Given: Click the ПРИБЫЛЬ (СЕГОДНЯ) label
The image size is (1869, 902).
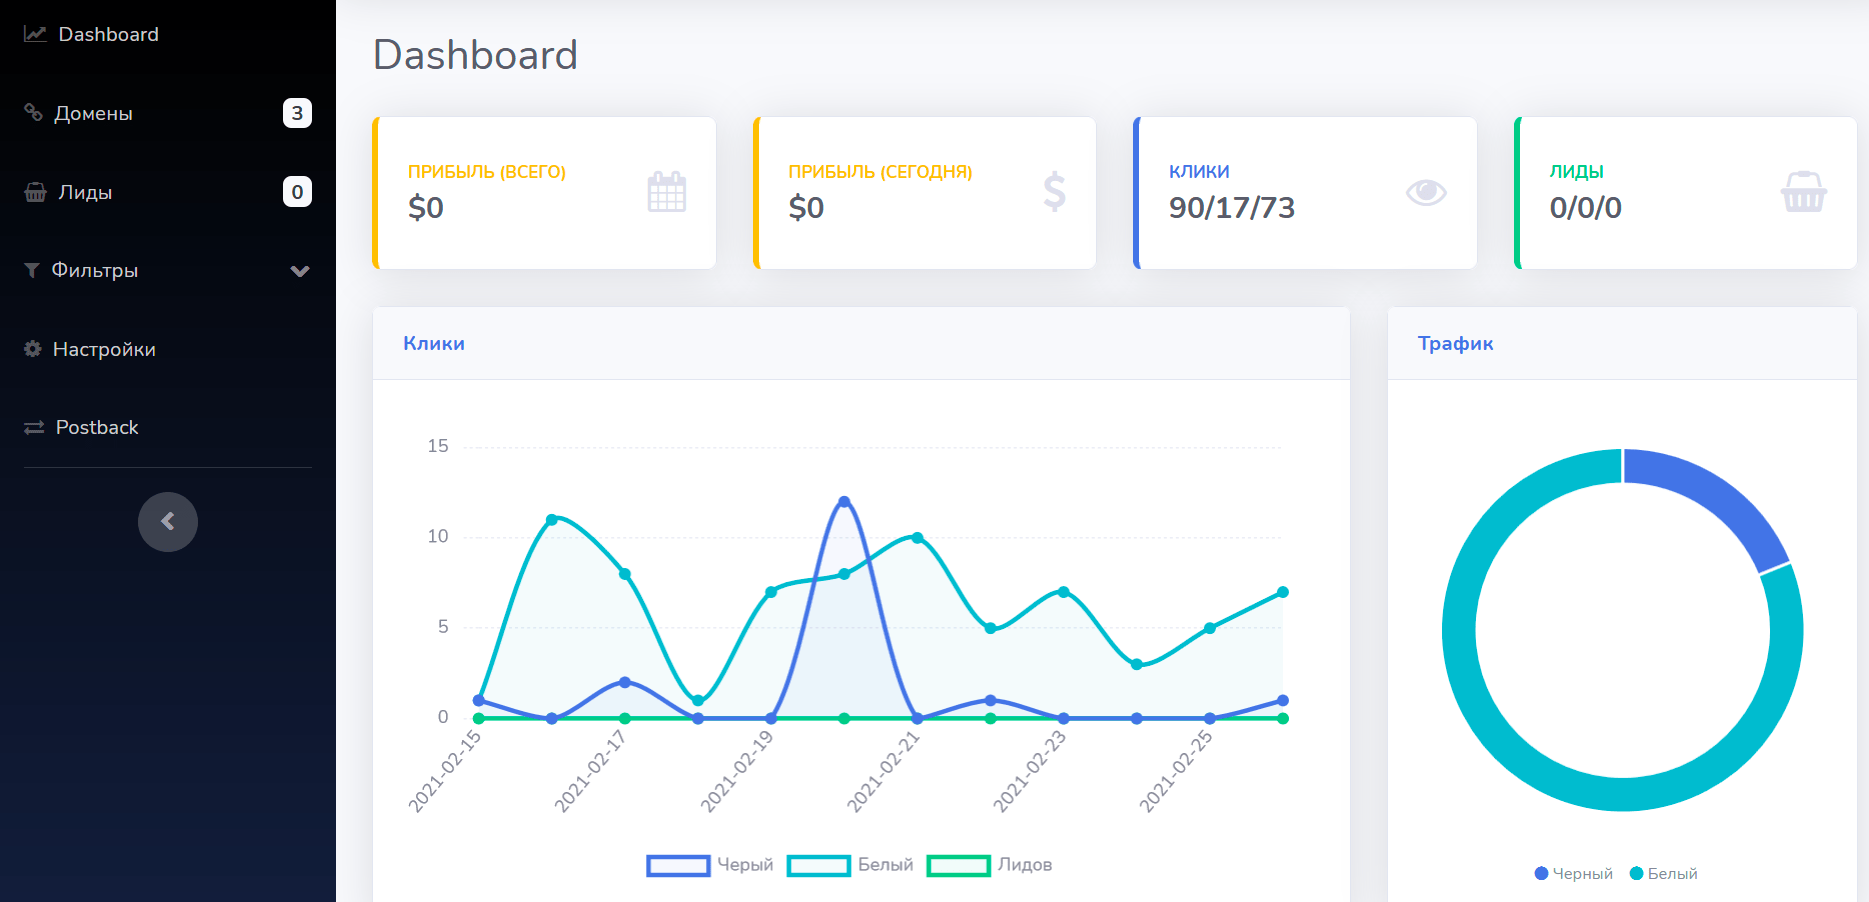Looking at the screenshot, I should (880, 172).
